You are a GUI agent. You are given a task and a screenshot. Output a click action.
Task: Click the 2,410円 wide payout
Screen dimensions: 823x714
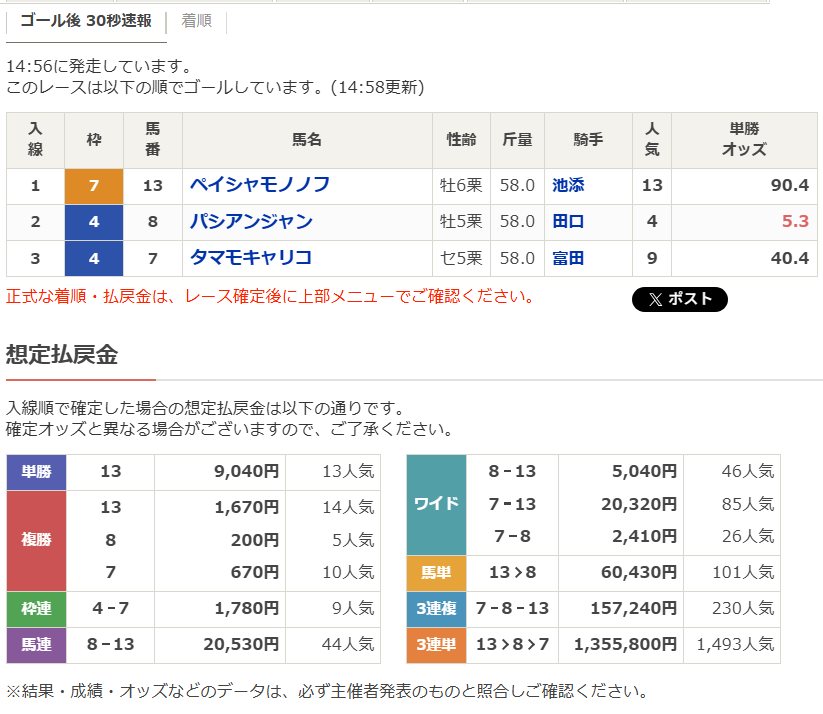[644, 537]
